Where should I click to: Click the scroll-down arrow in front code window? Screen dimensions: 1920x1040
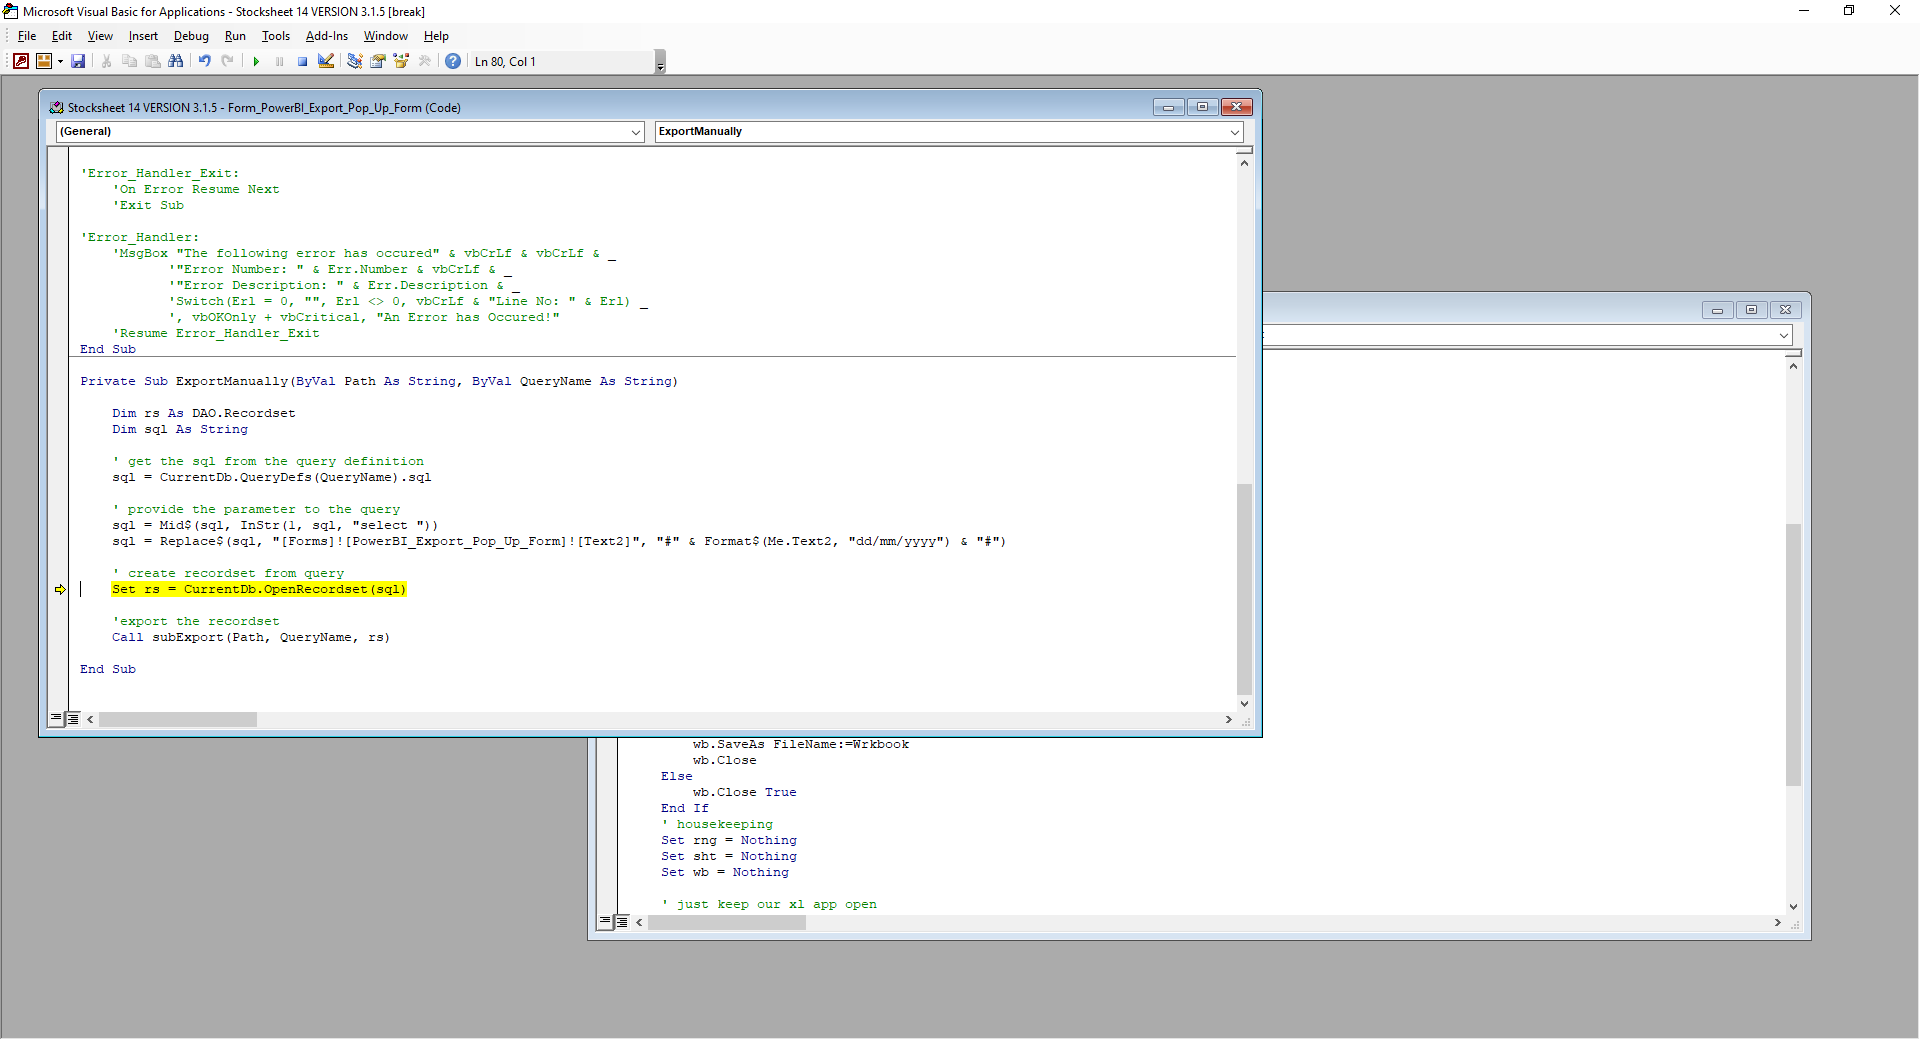1244,703
